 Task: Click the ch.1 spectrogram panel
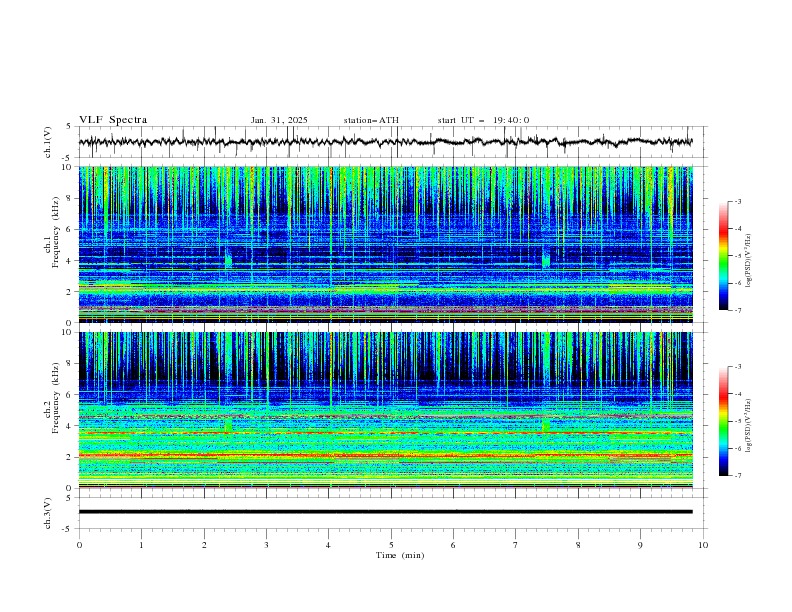point(385,244)
